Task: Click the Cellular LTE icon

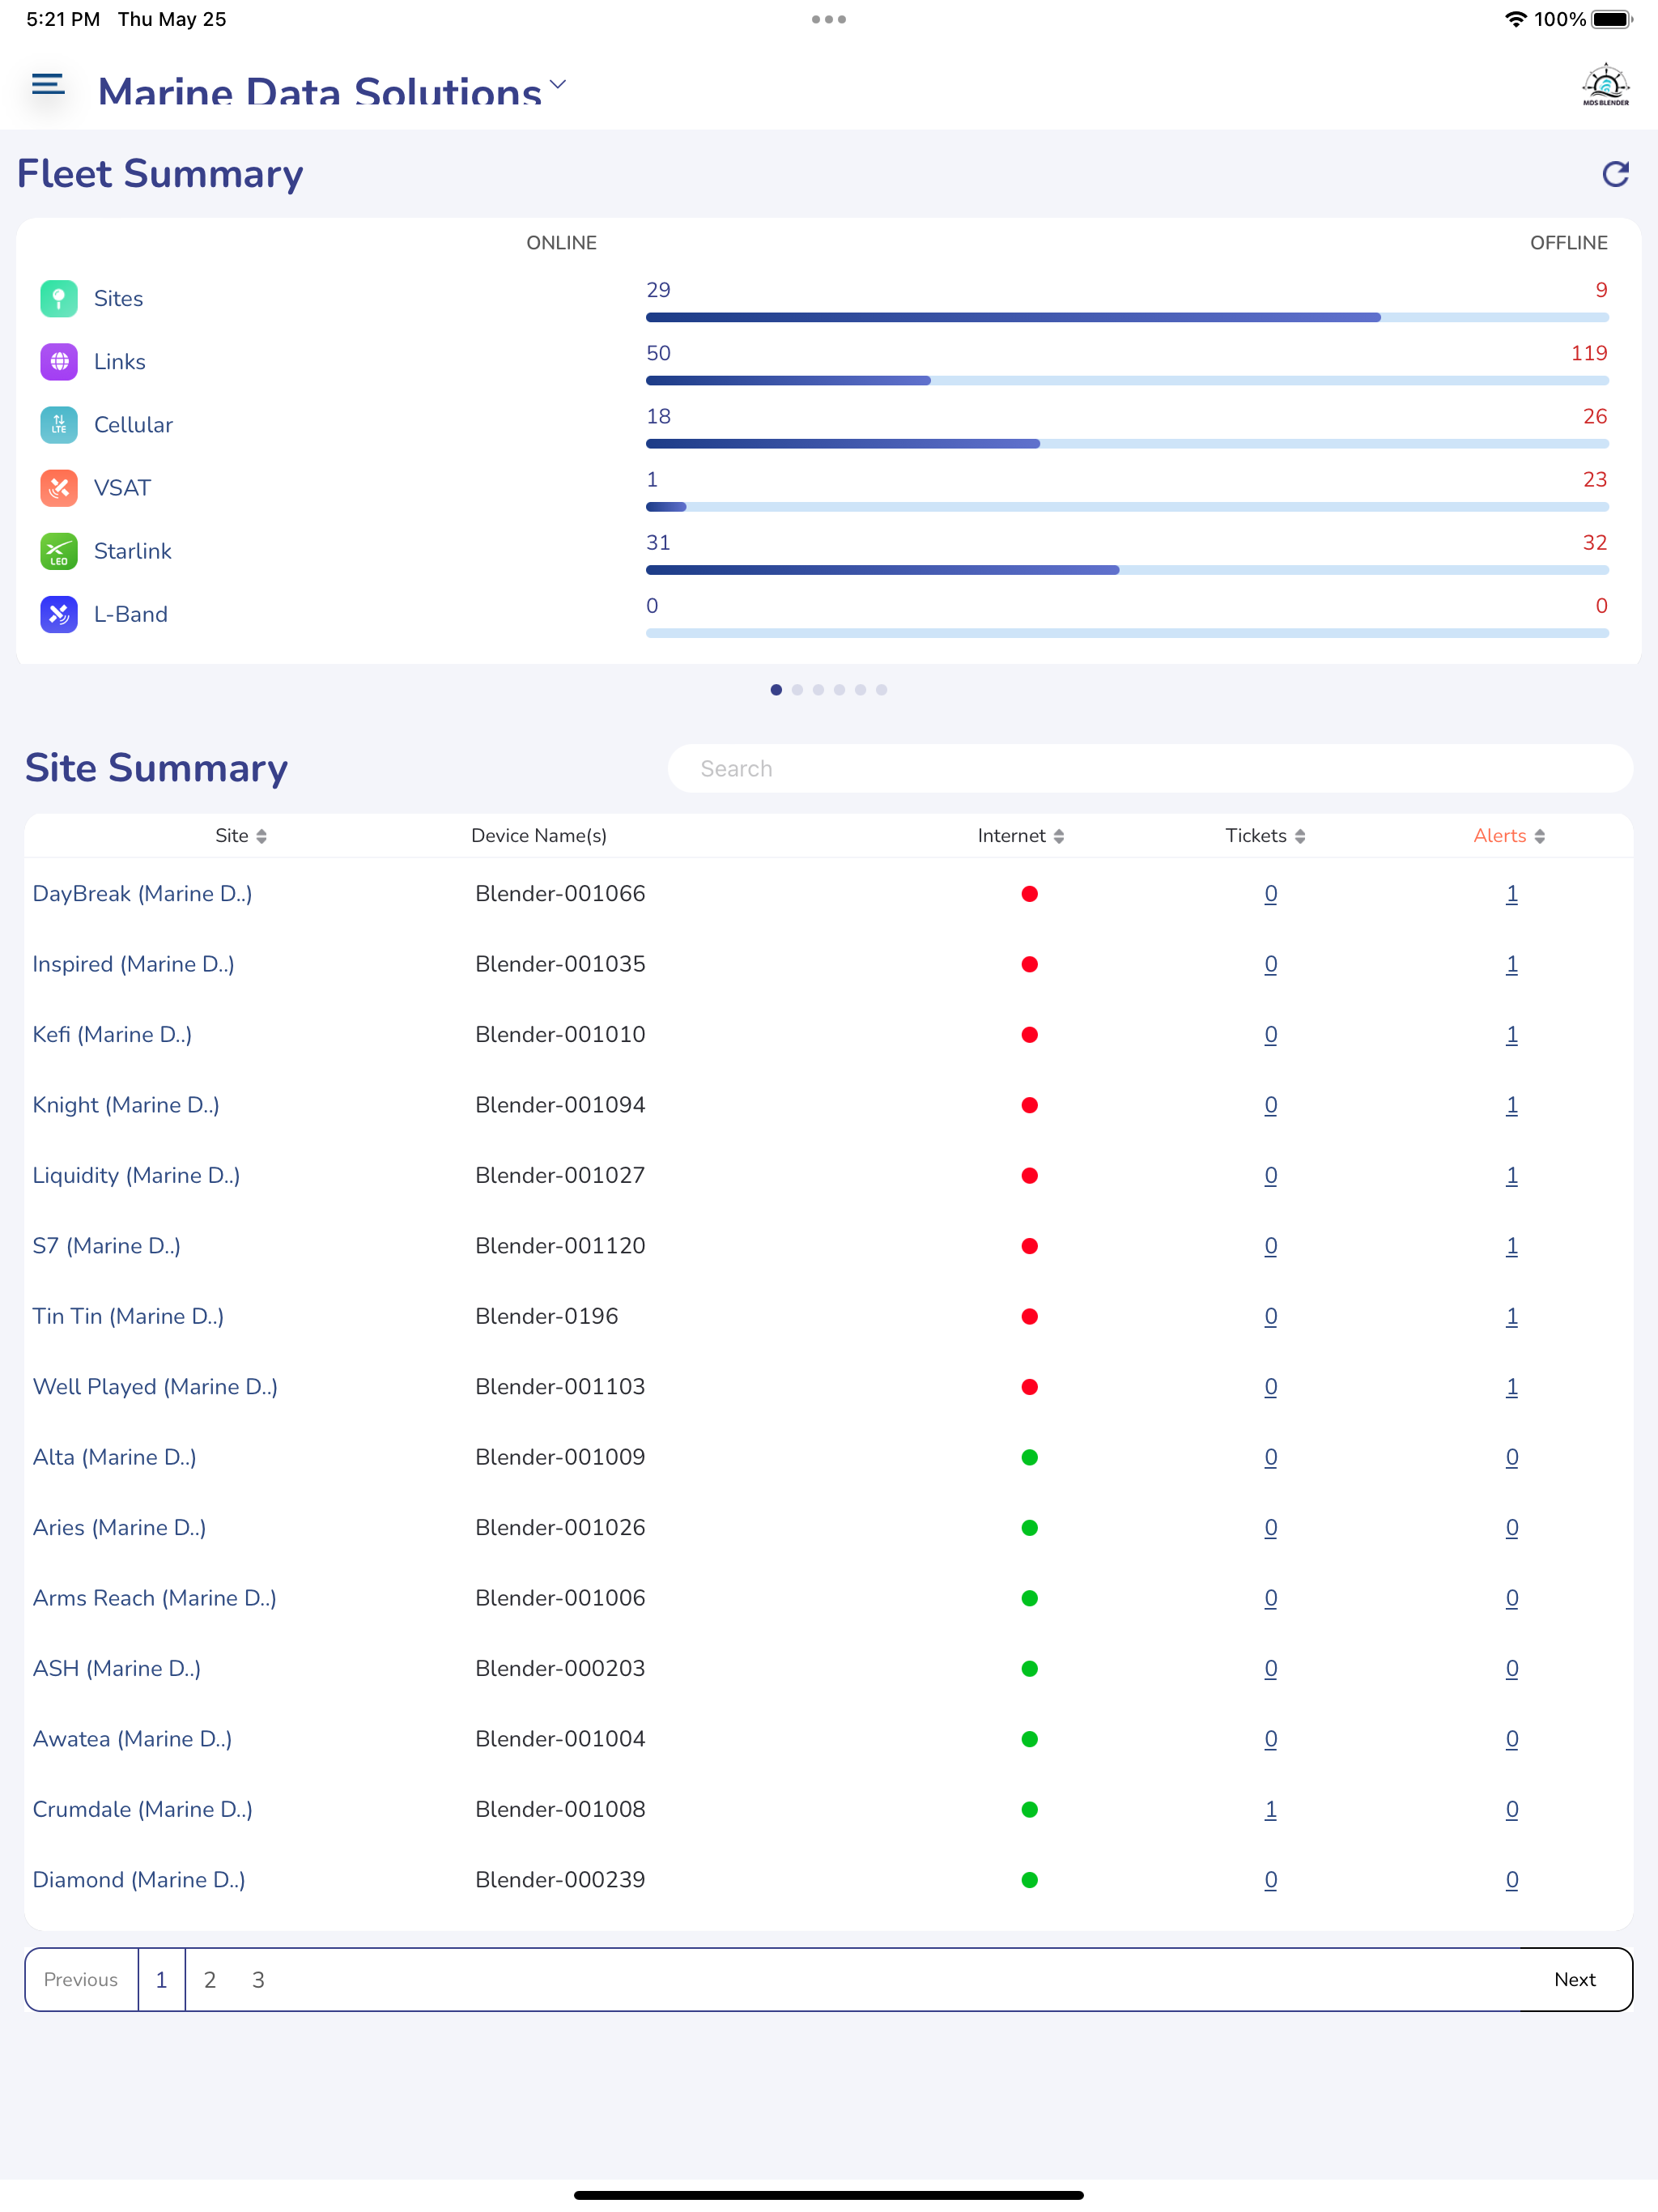Action: click(59, 424)
